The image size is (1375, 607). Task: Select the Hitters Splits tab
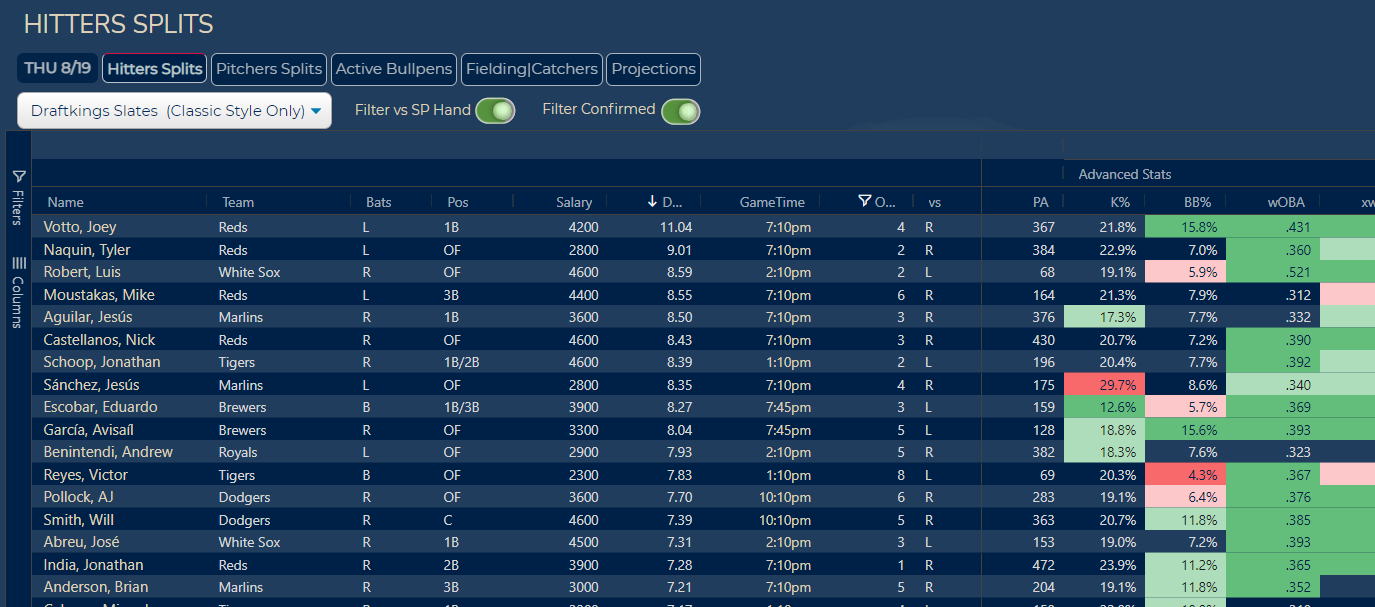pos(155,69)
